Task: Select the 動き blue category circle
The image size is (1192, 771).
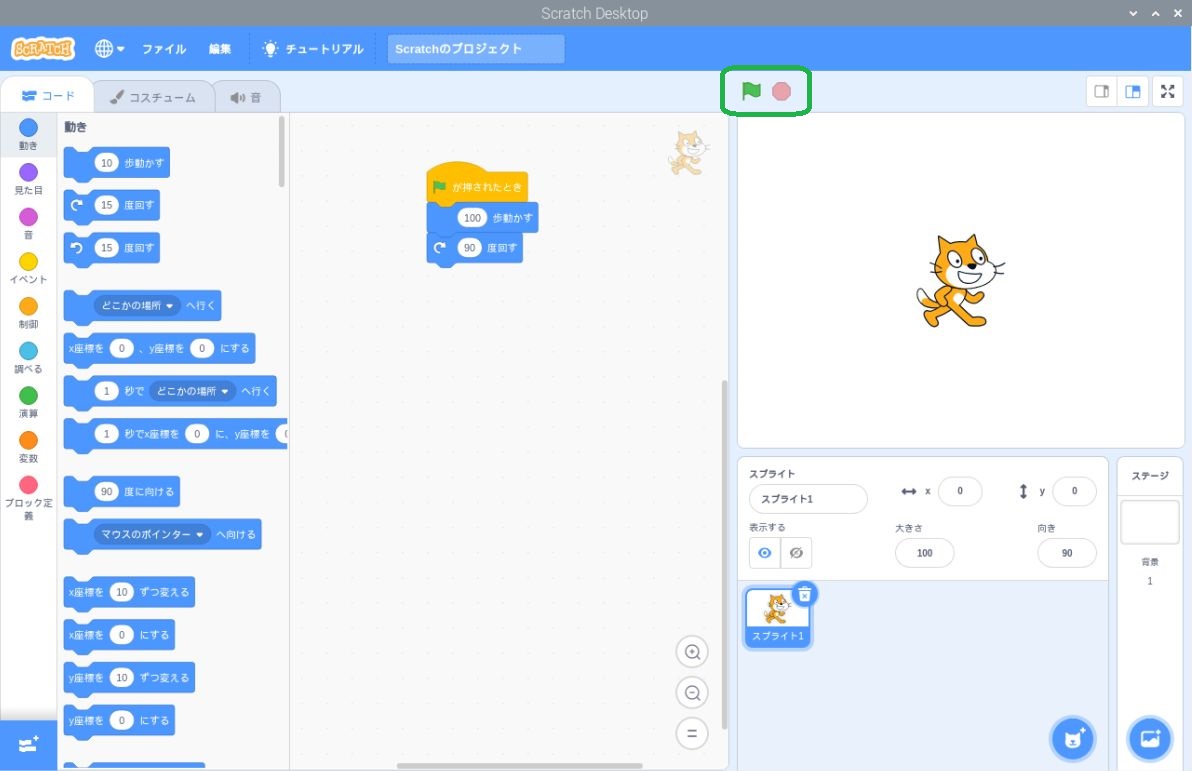Action: 28,128
